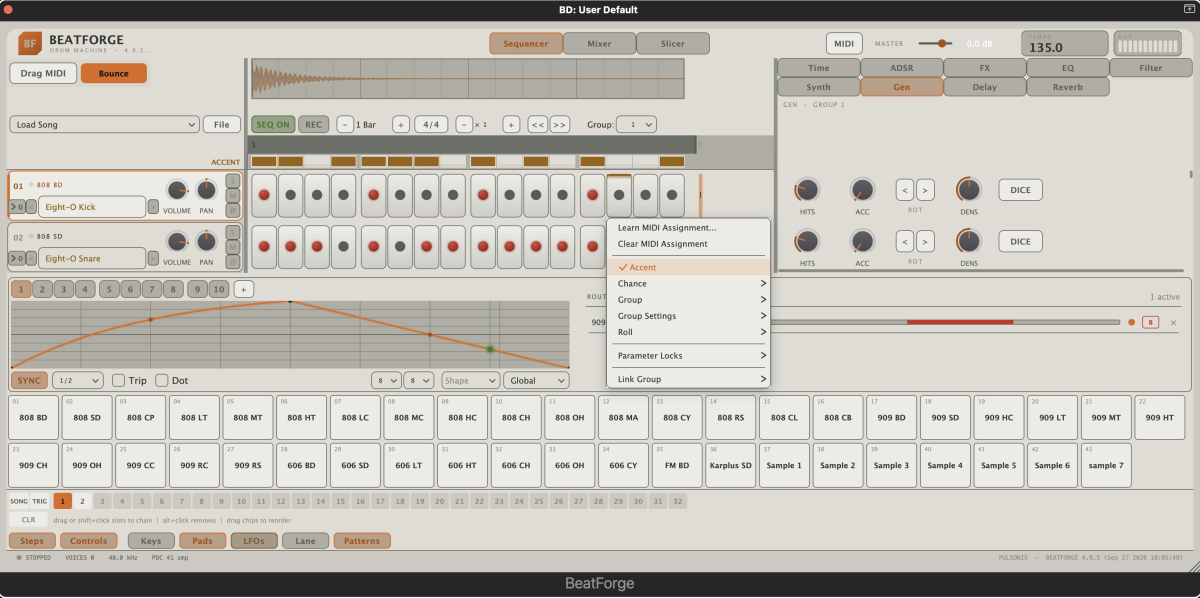Screen dimensions: 1200x598
Task: Click the 808 SD track >0 button
Action: click(17, 258)
